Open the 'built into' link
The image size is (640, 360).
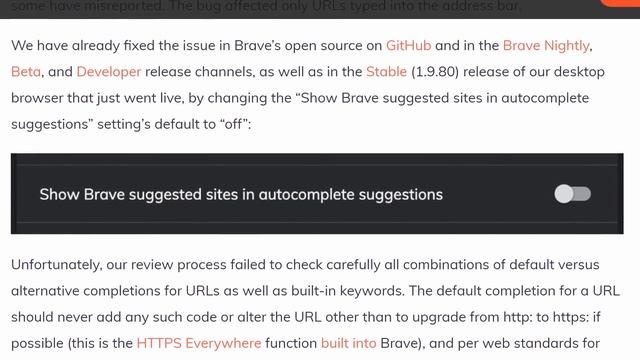[349, 343]
